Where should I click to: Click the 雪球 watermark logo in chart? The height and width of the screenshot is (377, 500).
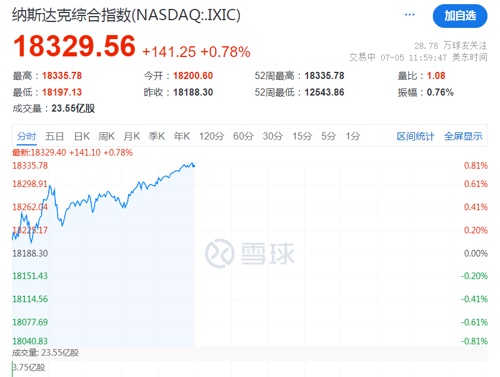(x=250, y=253)
